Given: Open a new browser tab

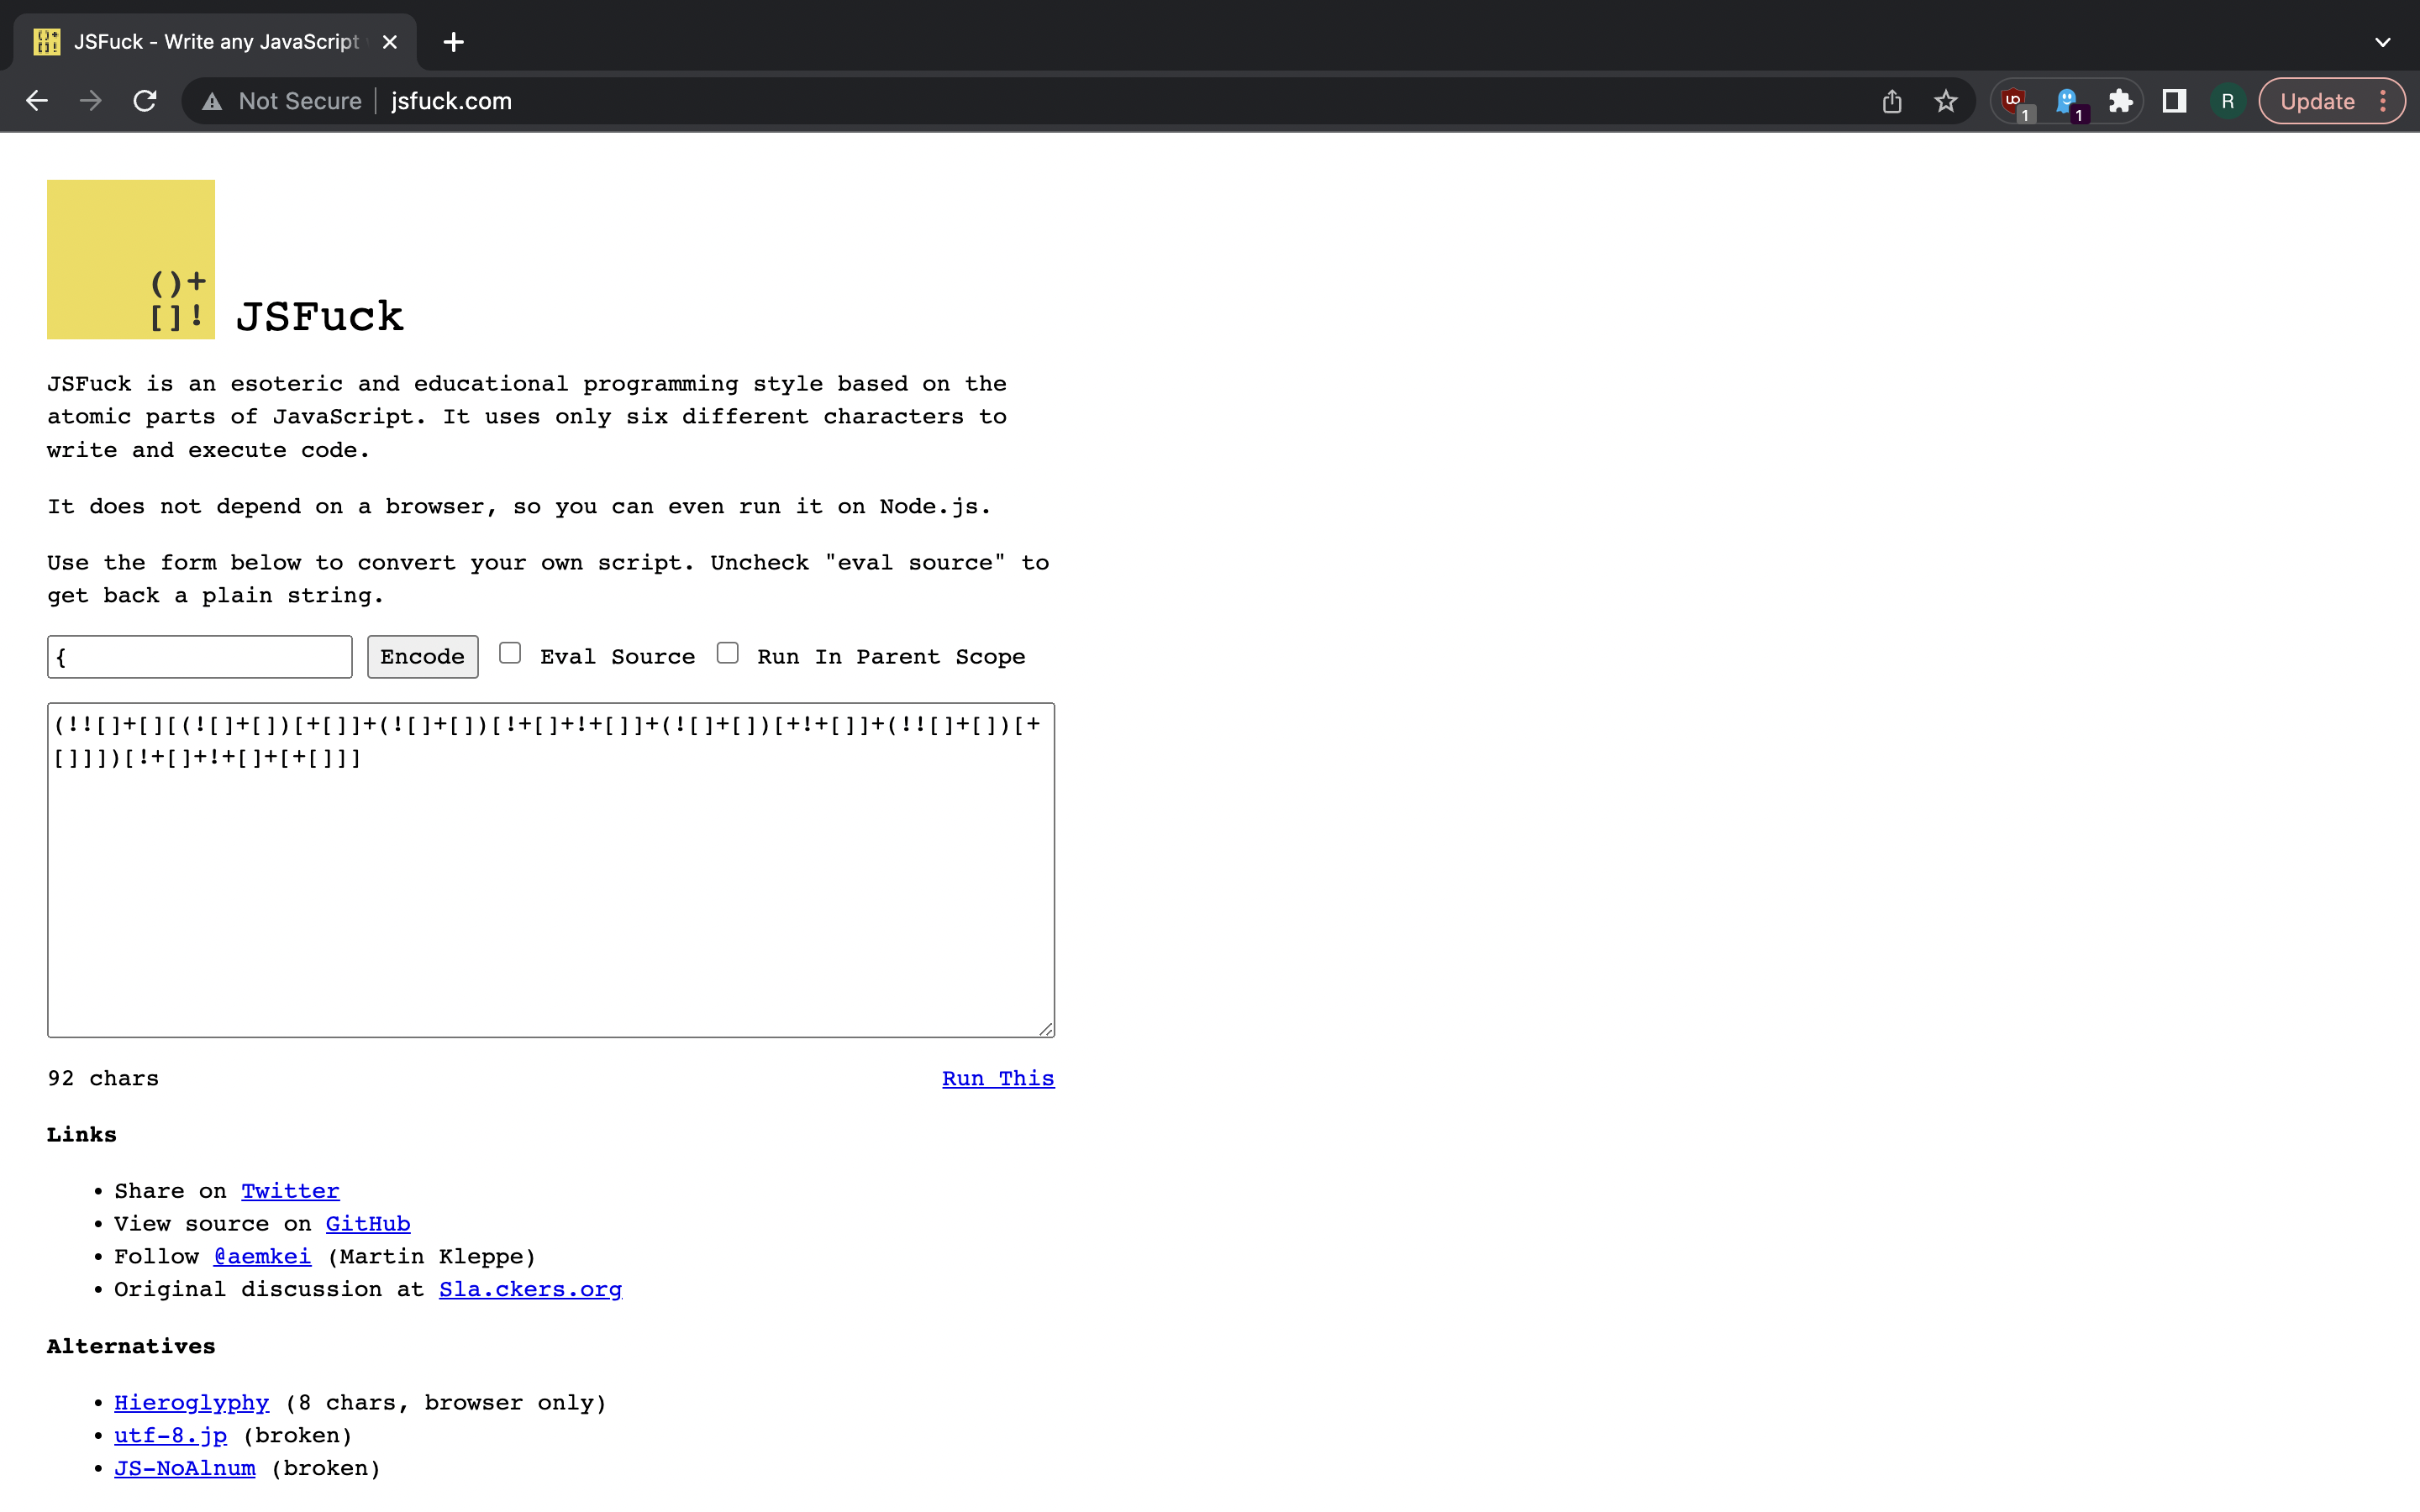Looking at the screenshot, I should point(454,42).
